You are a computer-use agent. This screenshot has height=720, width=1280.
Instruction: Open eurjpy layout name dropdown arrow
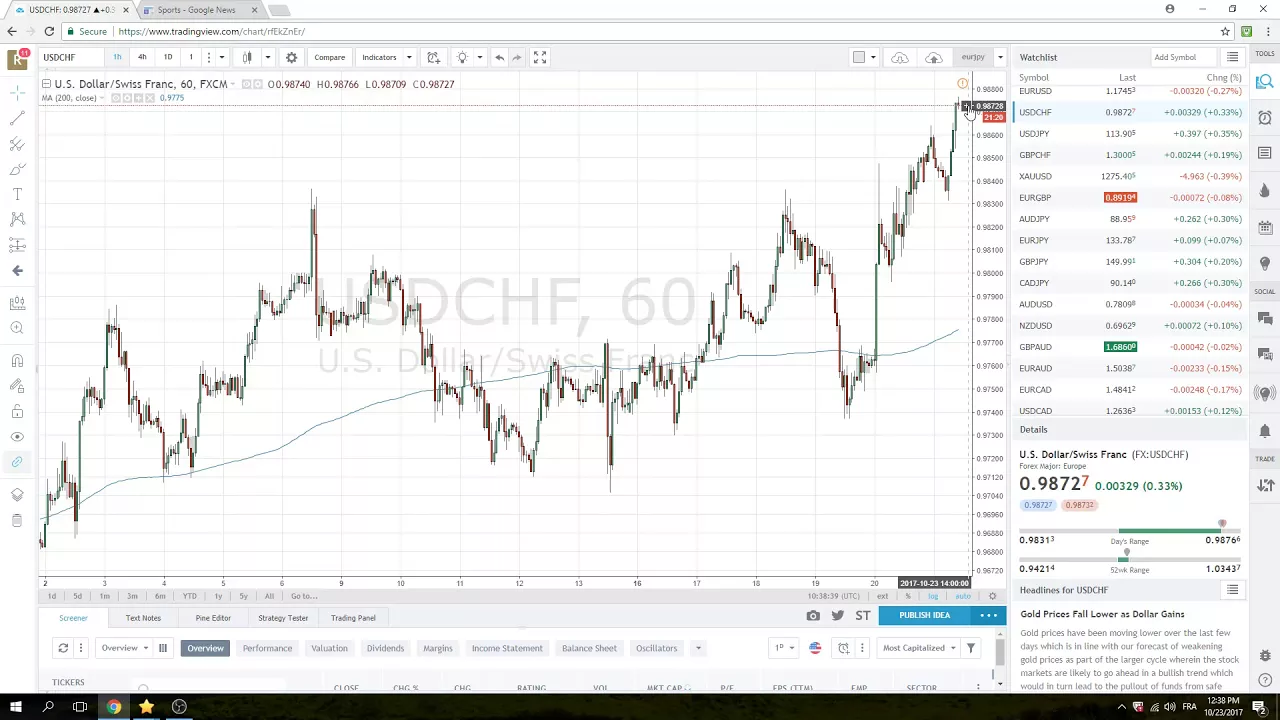coord(1000,57)
